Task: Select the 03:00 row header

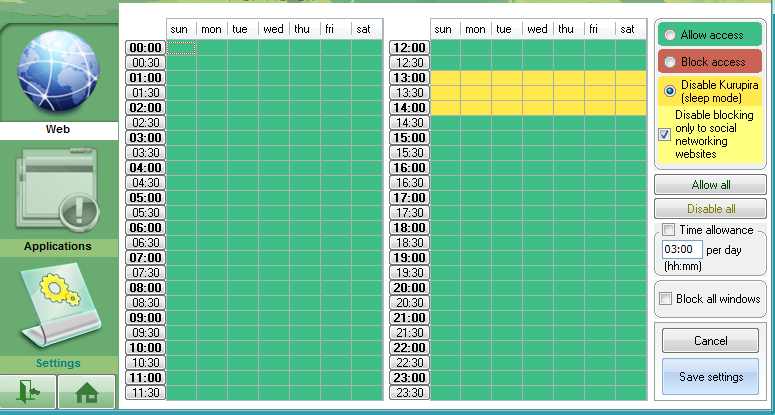Action: pyautogui.click(x=146, y=138)
